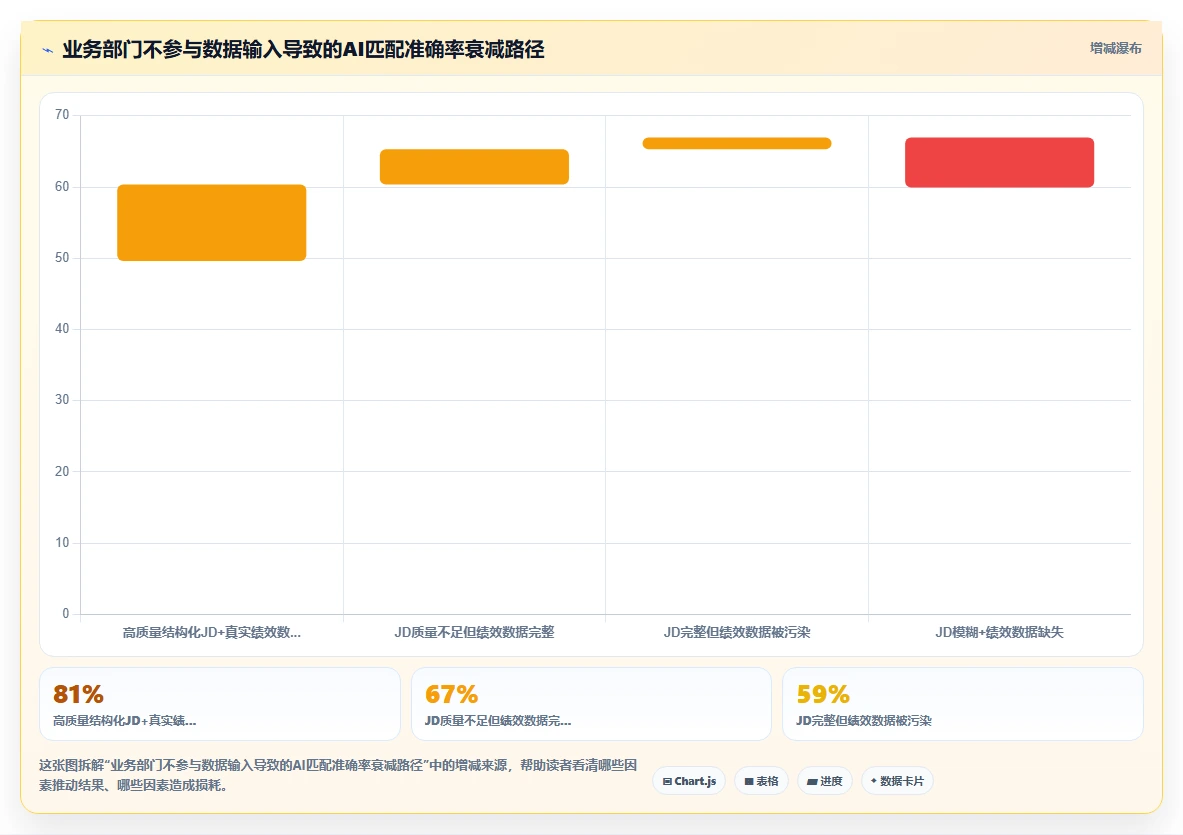1183x835 pixels.
Task: Click the chart title 业务部门不参与数据输入导致的AI匹配准确率衰减路径
Action: pyautogui.click(x=303, y=50)
